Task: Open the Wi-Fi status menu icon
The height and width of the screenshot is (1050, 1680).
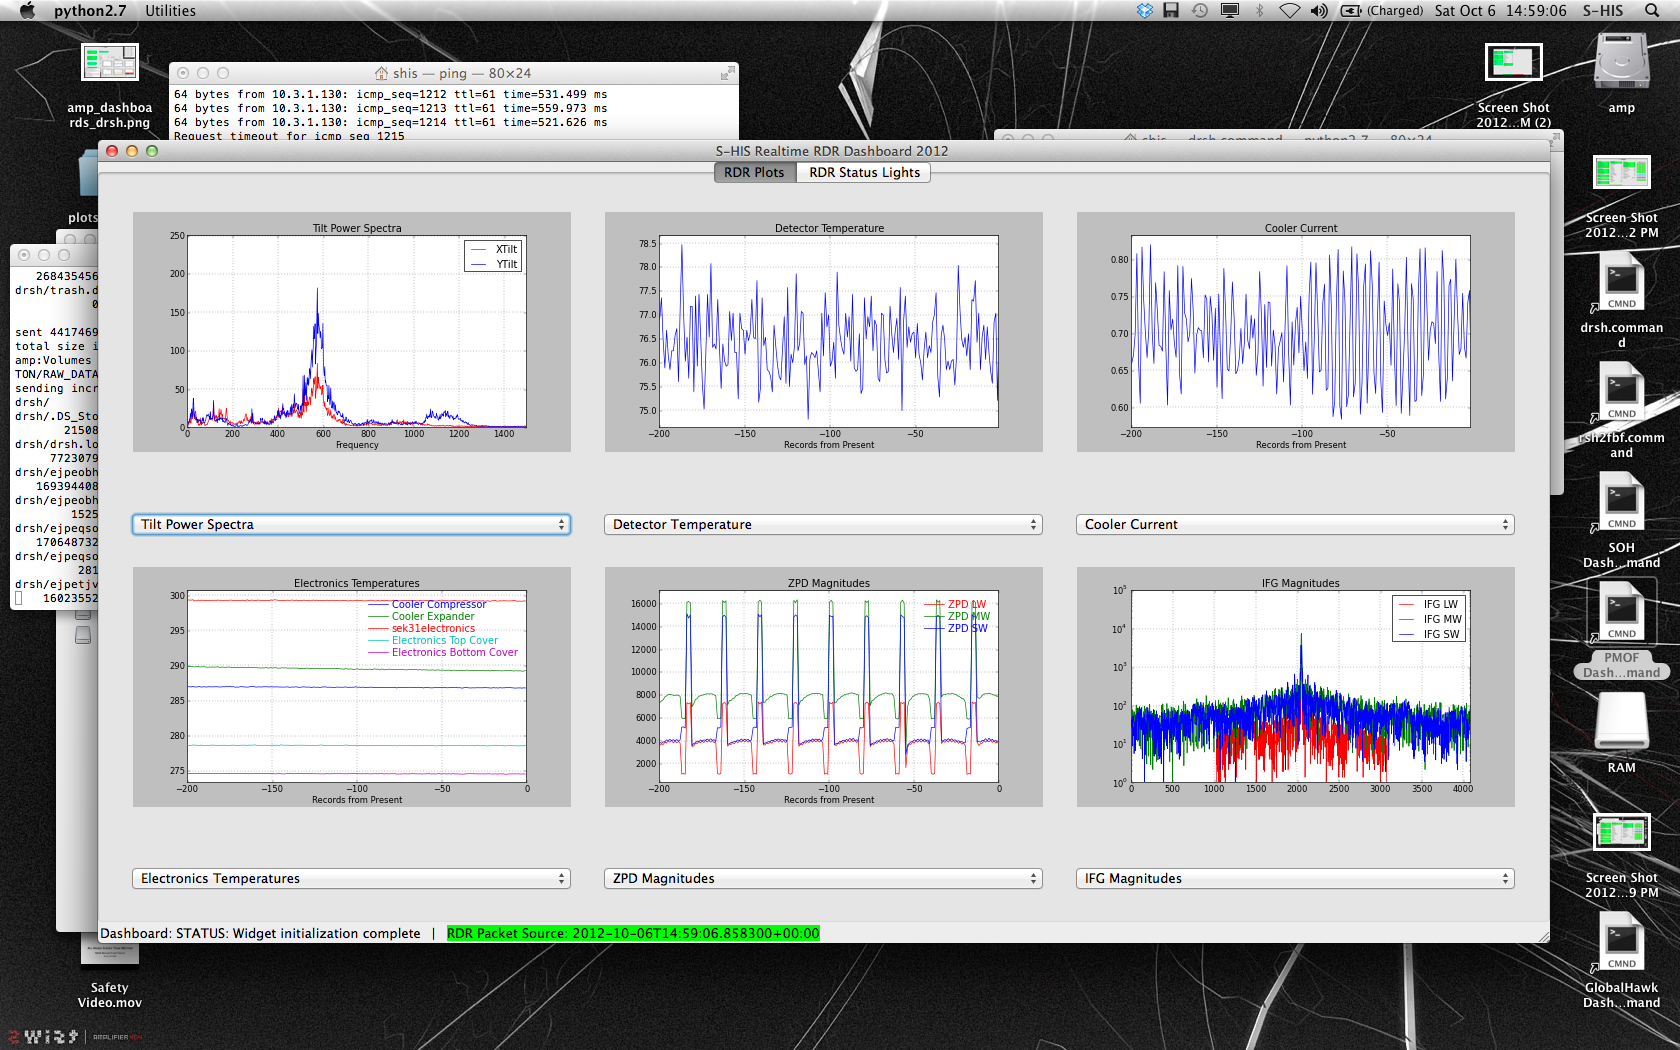Action: point(1290,11)
